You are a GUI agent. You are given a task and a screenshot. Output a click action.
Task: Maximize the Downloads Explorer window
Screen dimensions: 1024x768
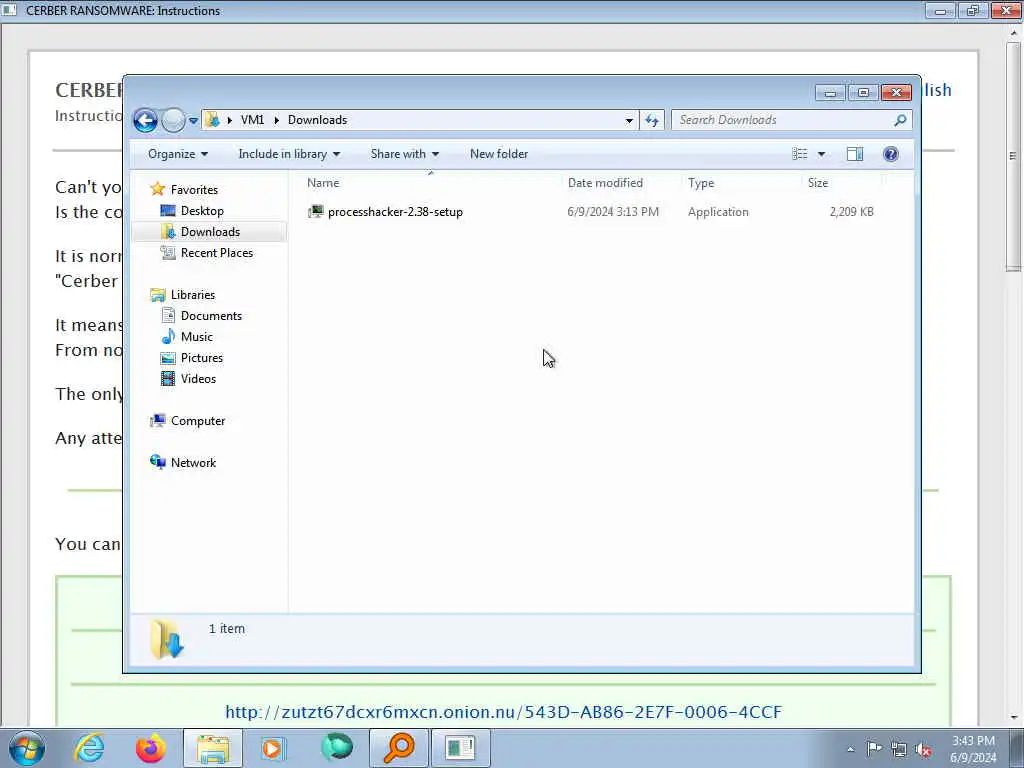[863, 93]
